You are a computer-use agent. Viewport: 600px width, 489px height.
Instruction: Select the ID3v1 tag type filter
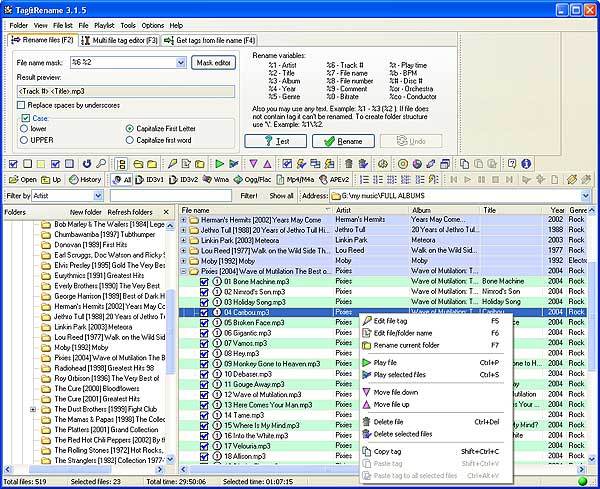pyautogui.click(x=150, y=179)
